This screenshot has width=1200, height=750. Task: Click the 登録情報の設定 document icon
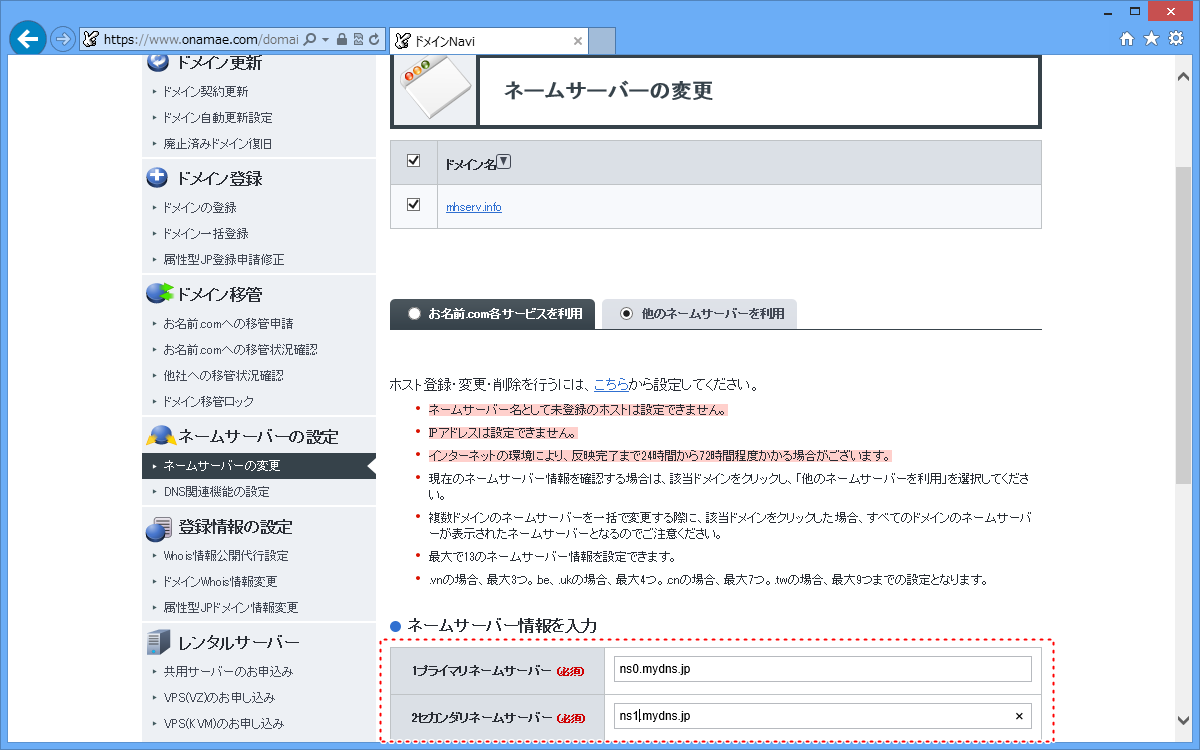coord(158,527)
